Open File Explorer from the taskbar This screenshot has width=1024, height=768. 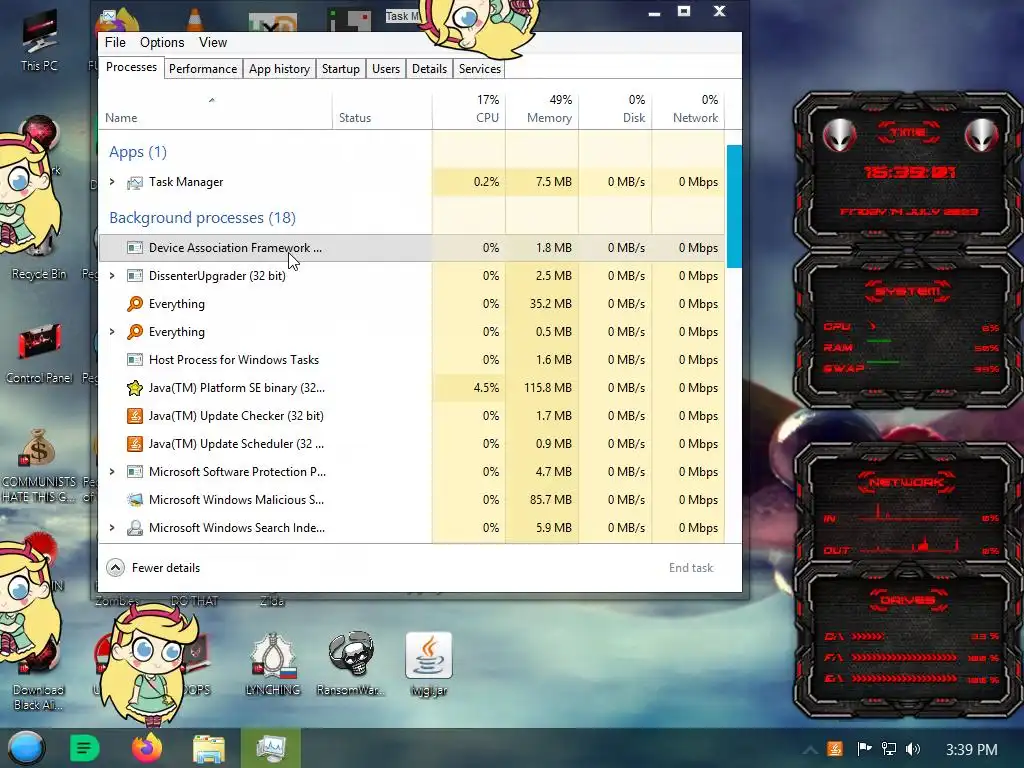(x=209, y=748)
